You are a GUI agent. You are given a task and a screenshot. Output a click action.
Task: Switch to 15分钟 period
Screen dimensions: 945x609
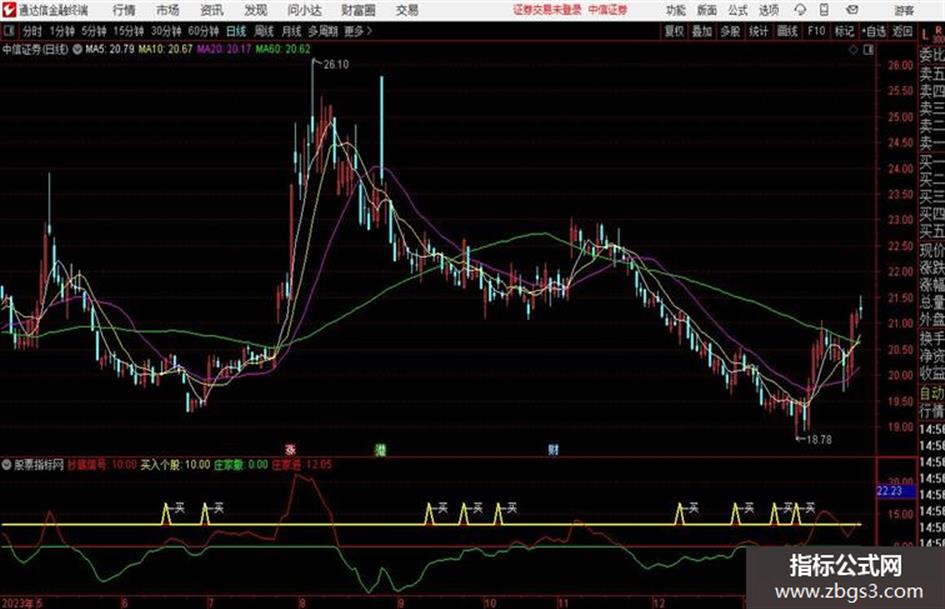[128, 31]
